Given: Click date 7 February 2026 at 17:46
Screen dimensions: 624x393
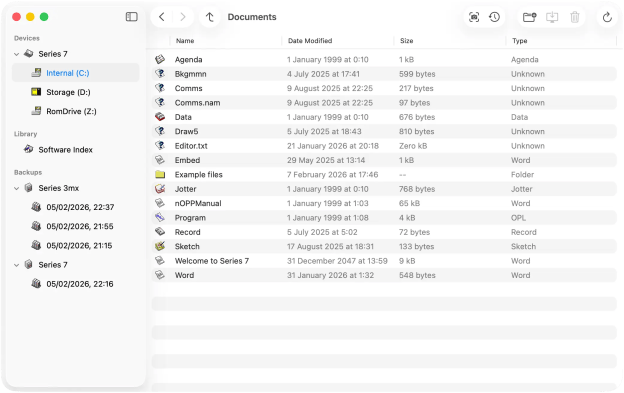Looking at the screenshot, I should click(332, 175).
